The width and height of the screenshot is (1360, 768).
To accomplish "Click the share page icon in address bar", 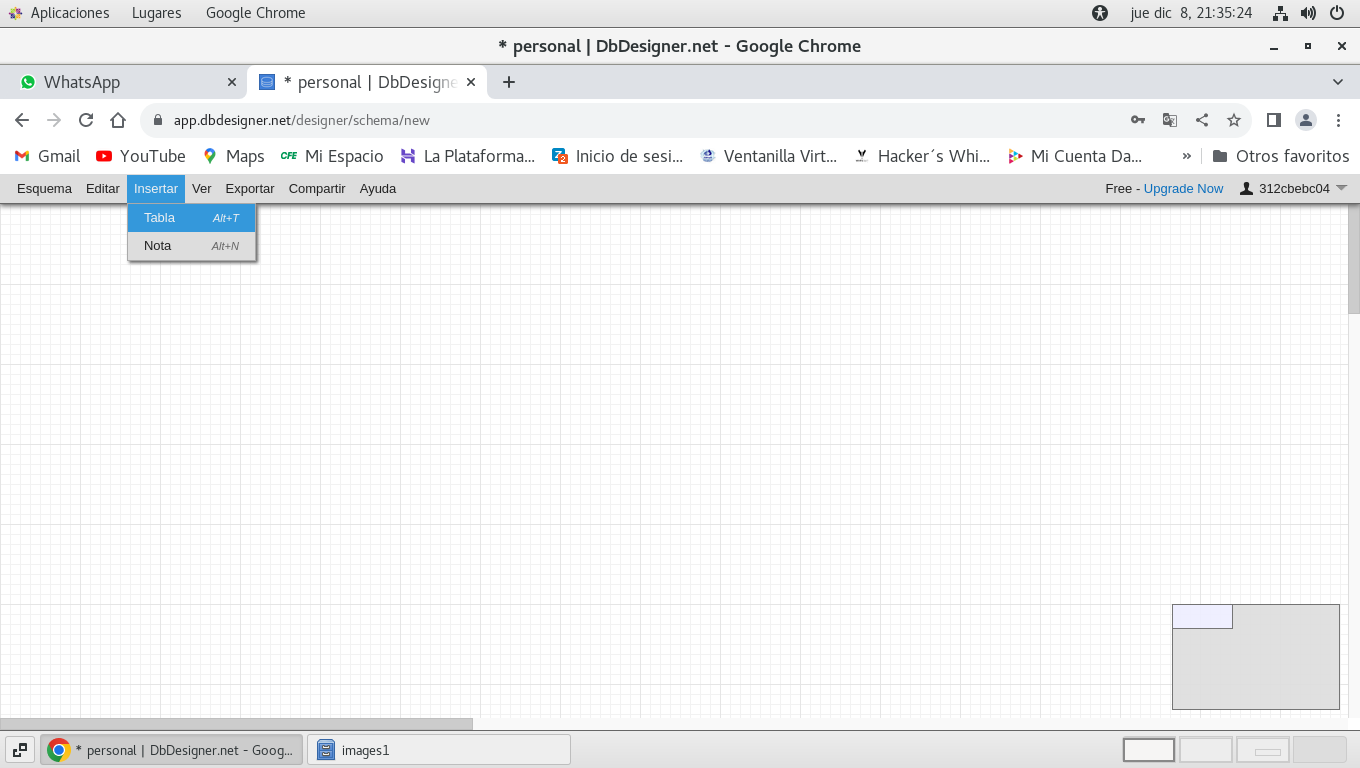I will point(1202,120).
